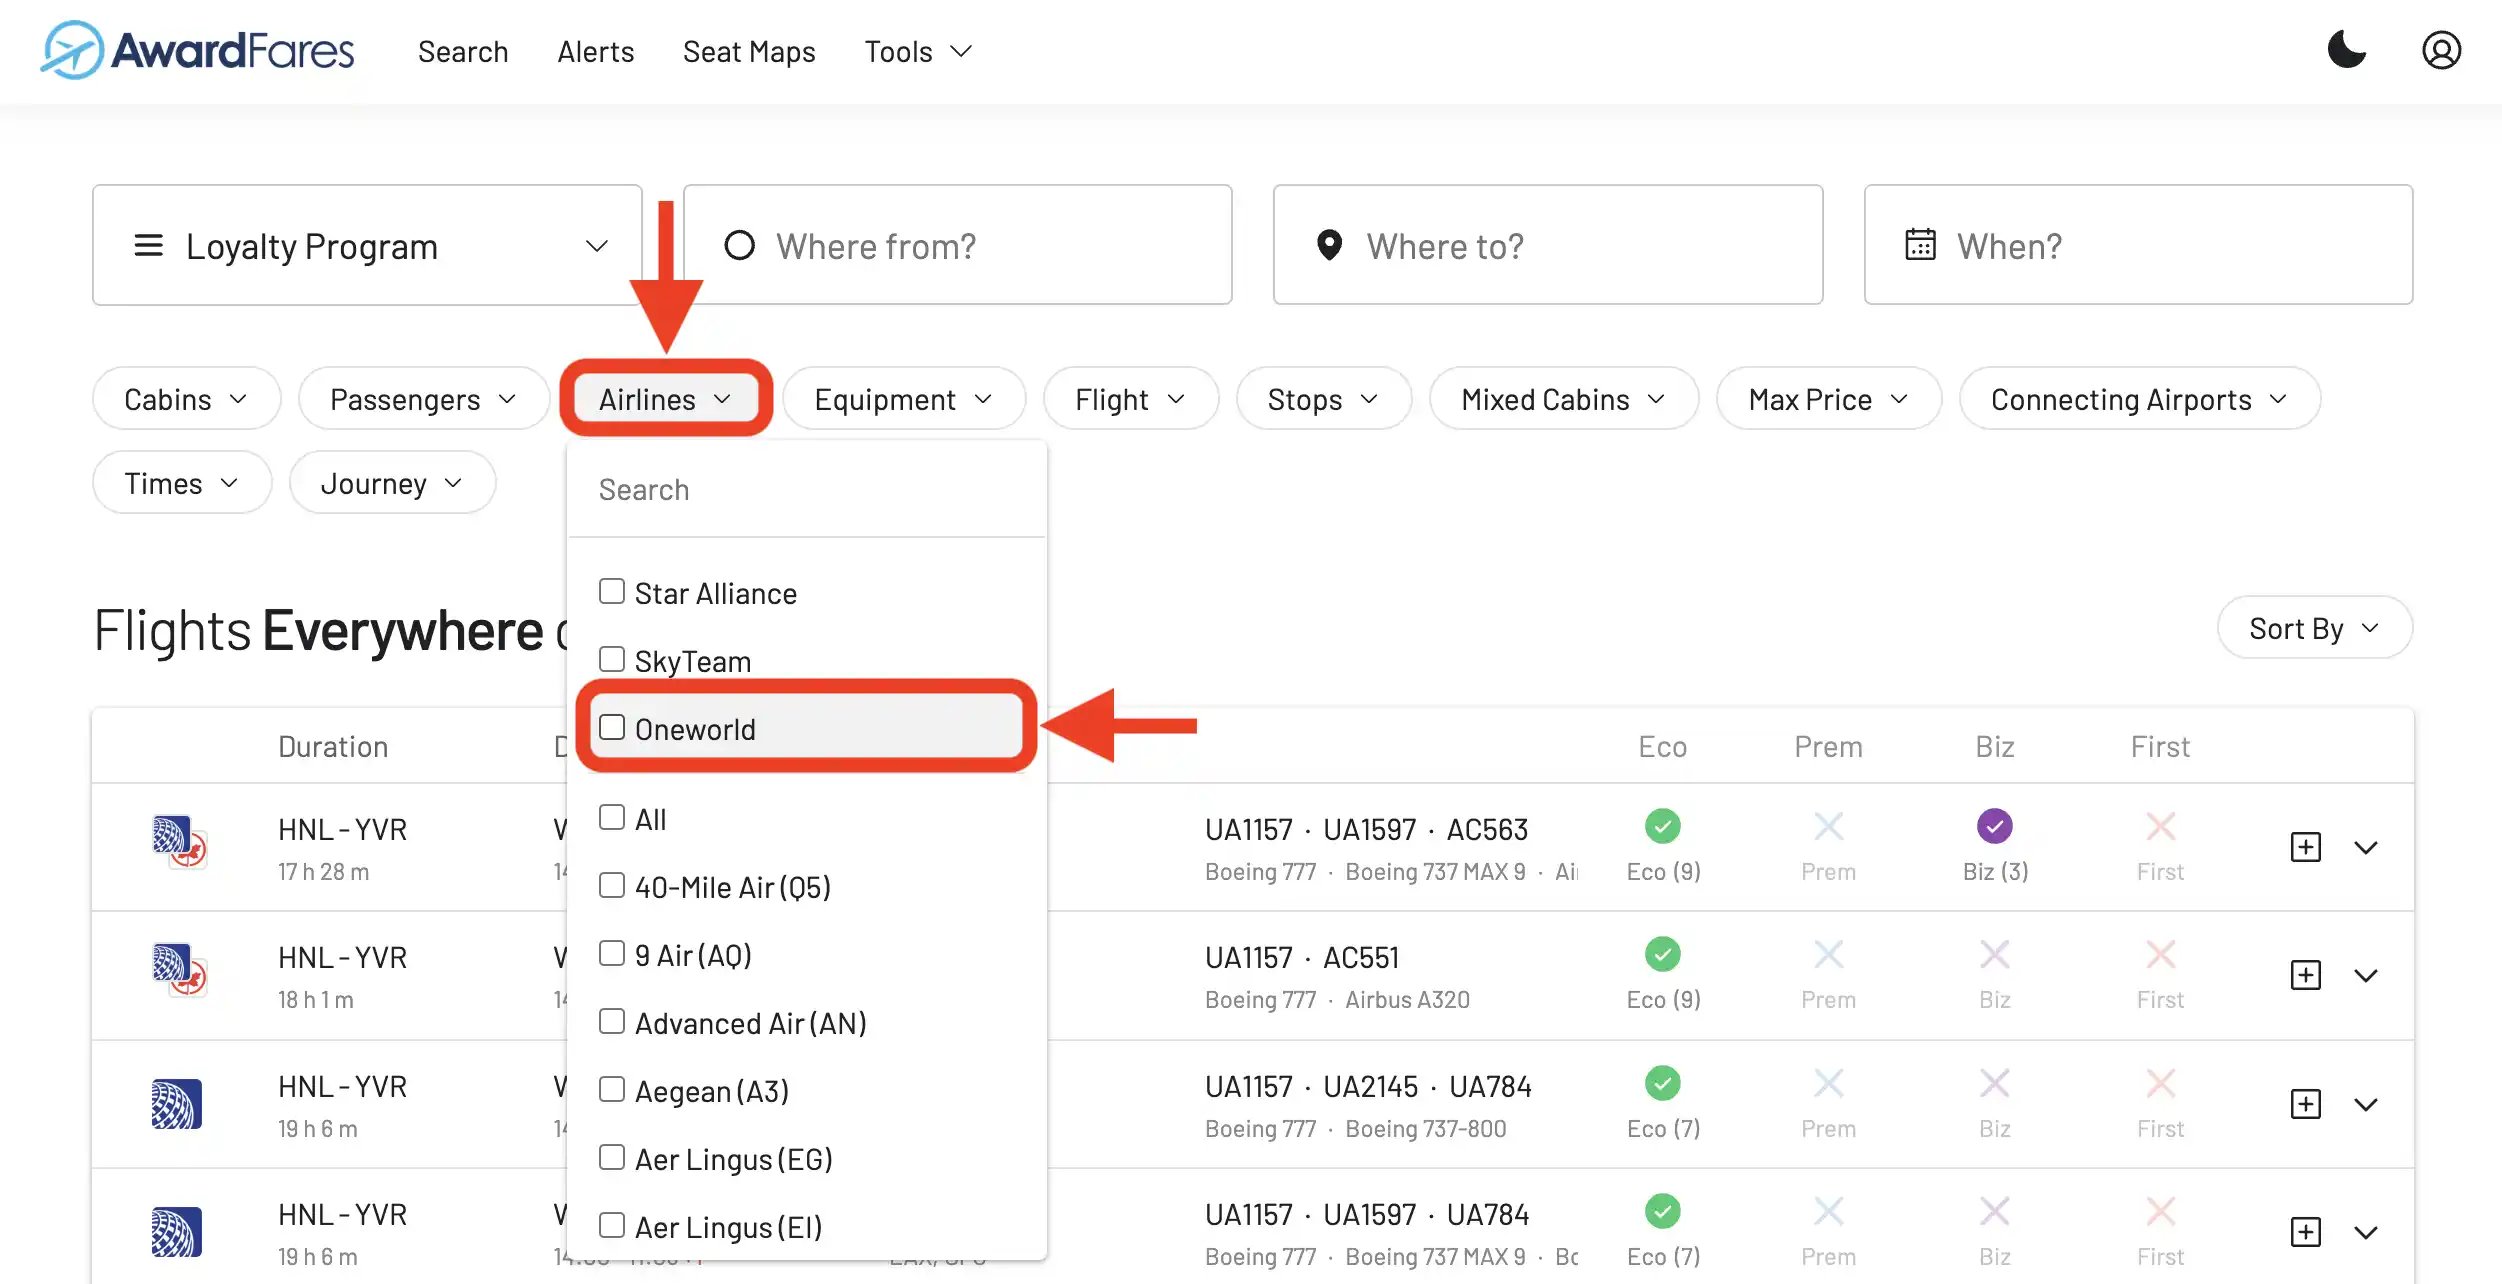Viewport: 2502px width, 1284px height.
Task: Click the airline Search box in dropdown
Action: tap(806, 489)
